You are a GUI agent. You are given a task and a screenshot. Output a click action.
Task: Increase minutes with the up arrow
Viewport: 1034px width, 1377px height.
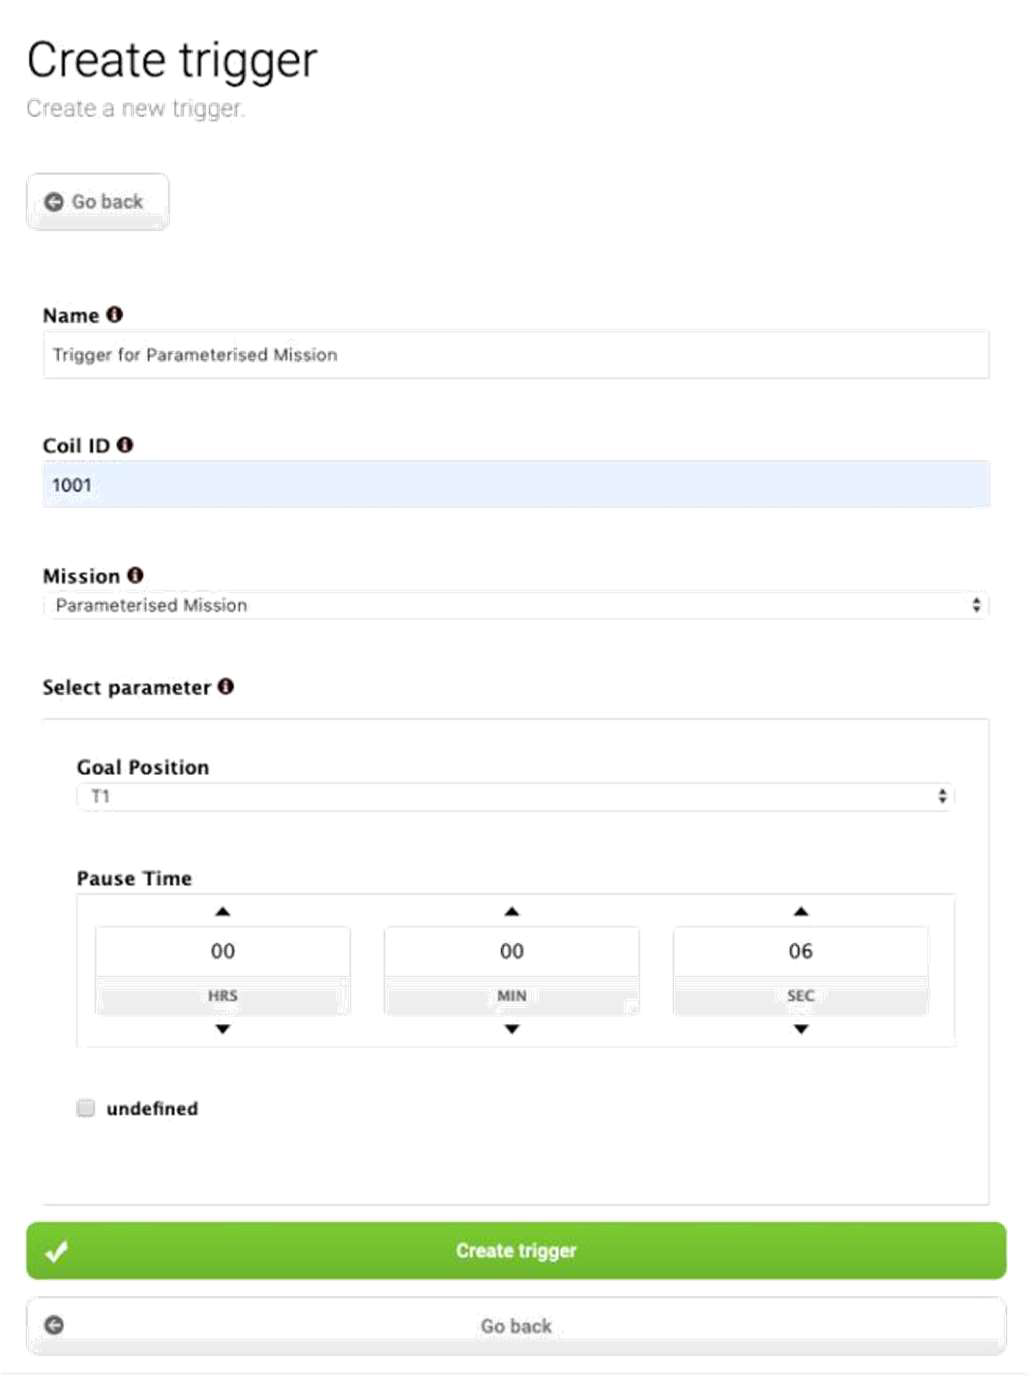click(512, 911)
